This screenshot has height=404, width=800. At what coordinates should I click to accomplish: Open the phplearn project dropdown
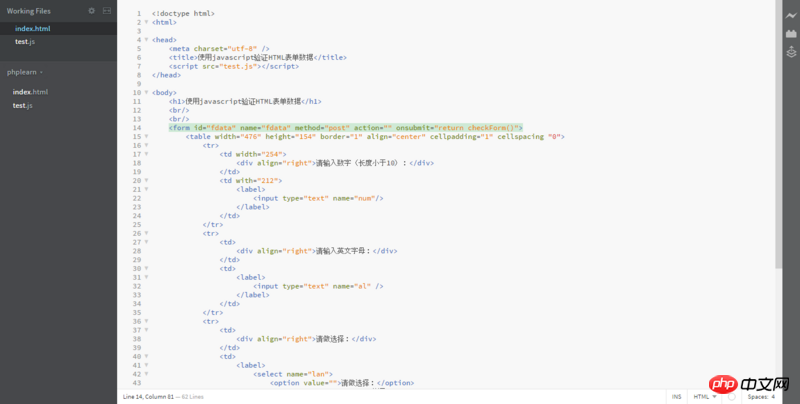pos(24,72)
